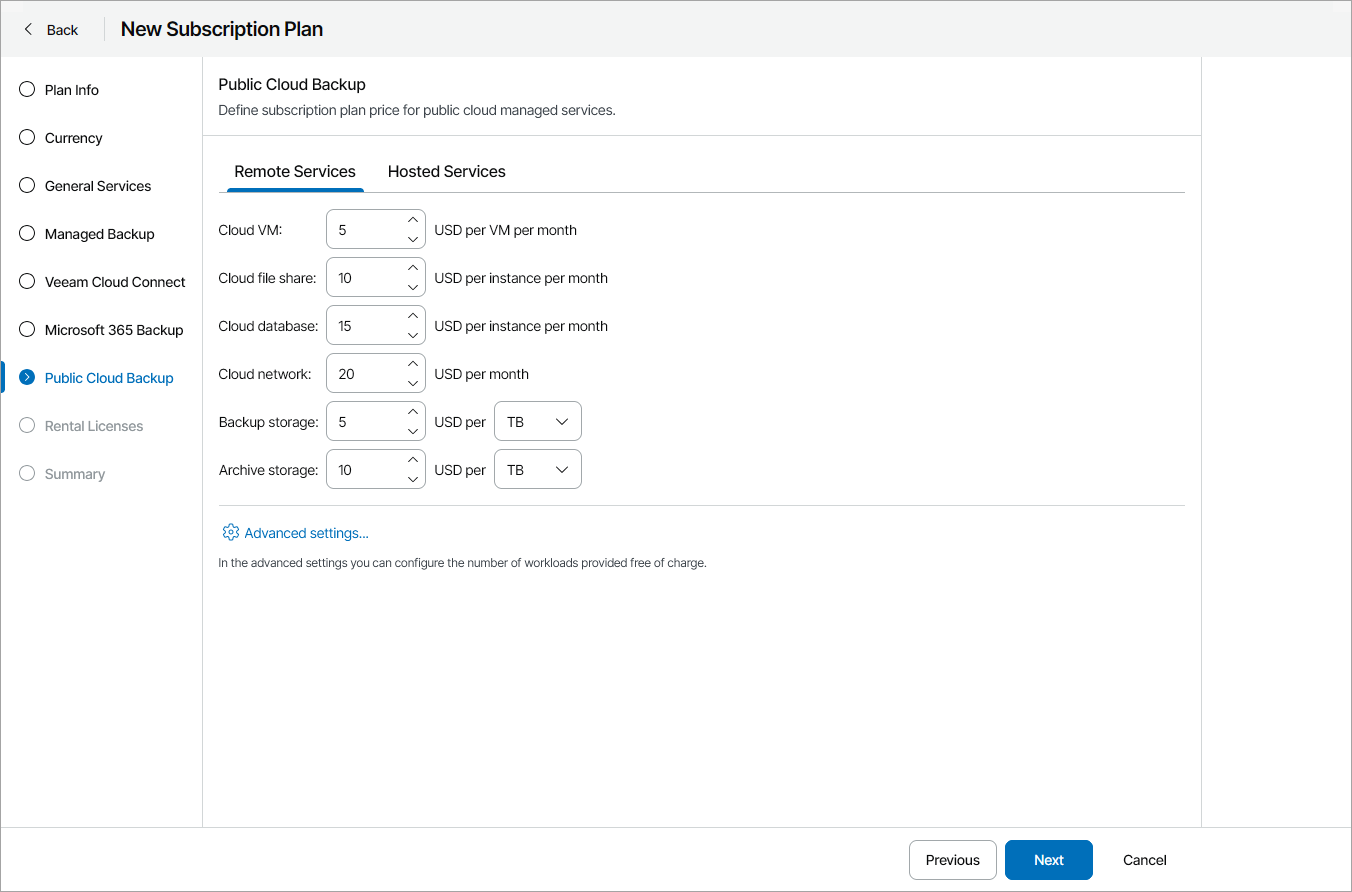Click the Previous button
Screen dimensions: 1352x892
(x=952, y=860)
